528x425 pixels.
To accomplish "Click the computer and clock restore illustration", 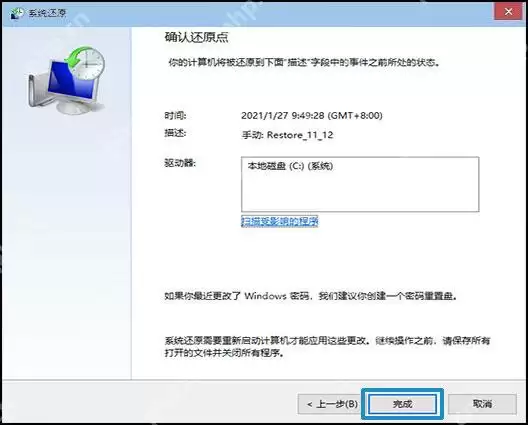I will click(66, 81).
